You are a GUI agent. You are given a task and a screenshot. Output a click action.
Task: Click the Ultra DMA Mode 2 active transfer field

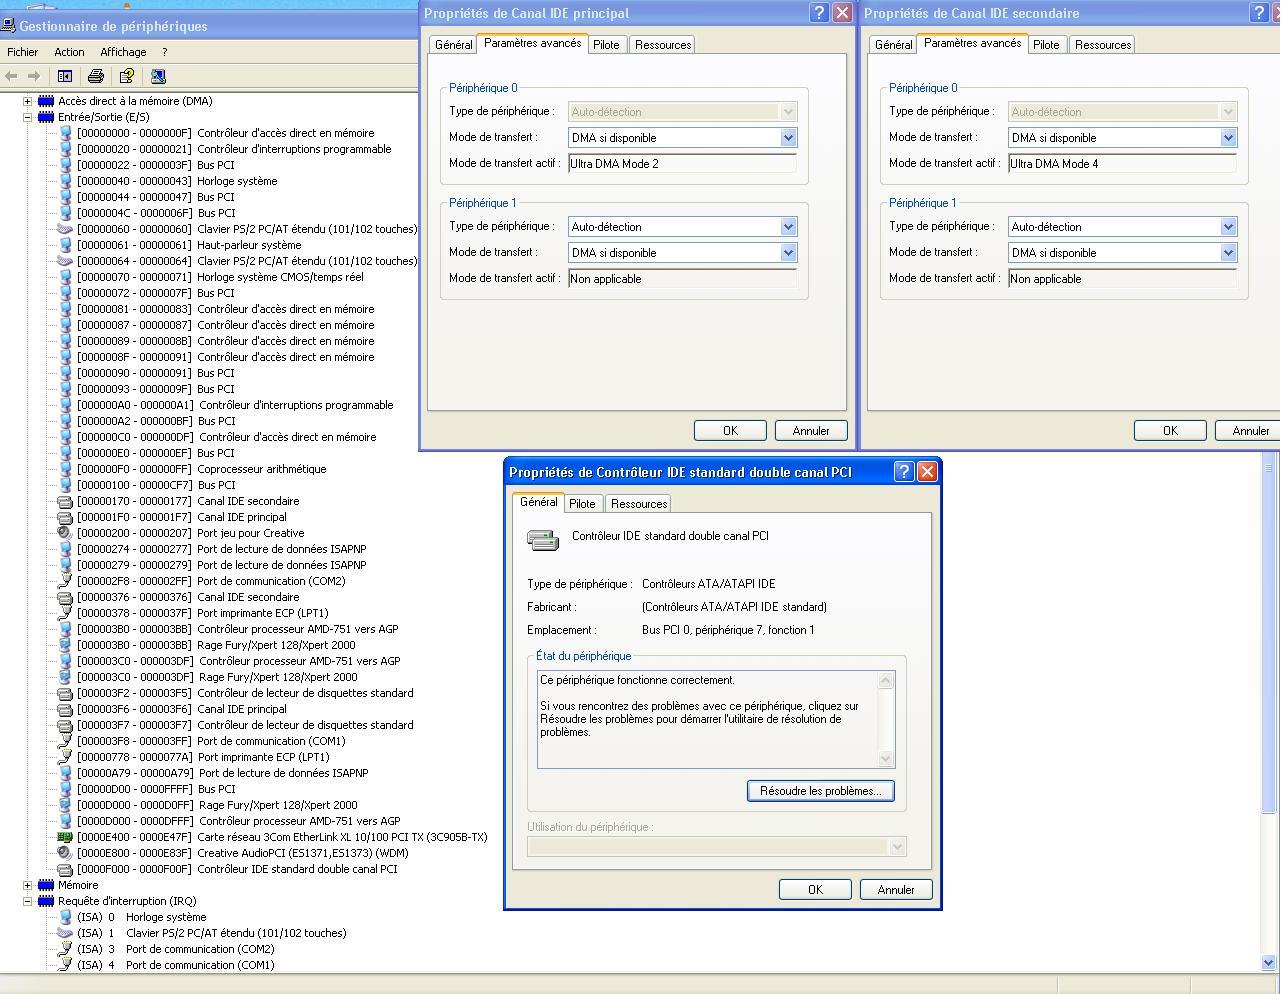pyautogui.click(x=682, y=164)
